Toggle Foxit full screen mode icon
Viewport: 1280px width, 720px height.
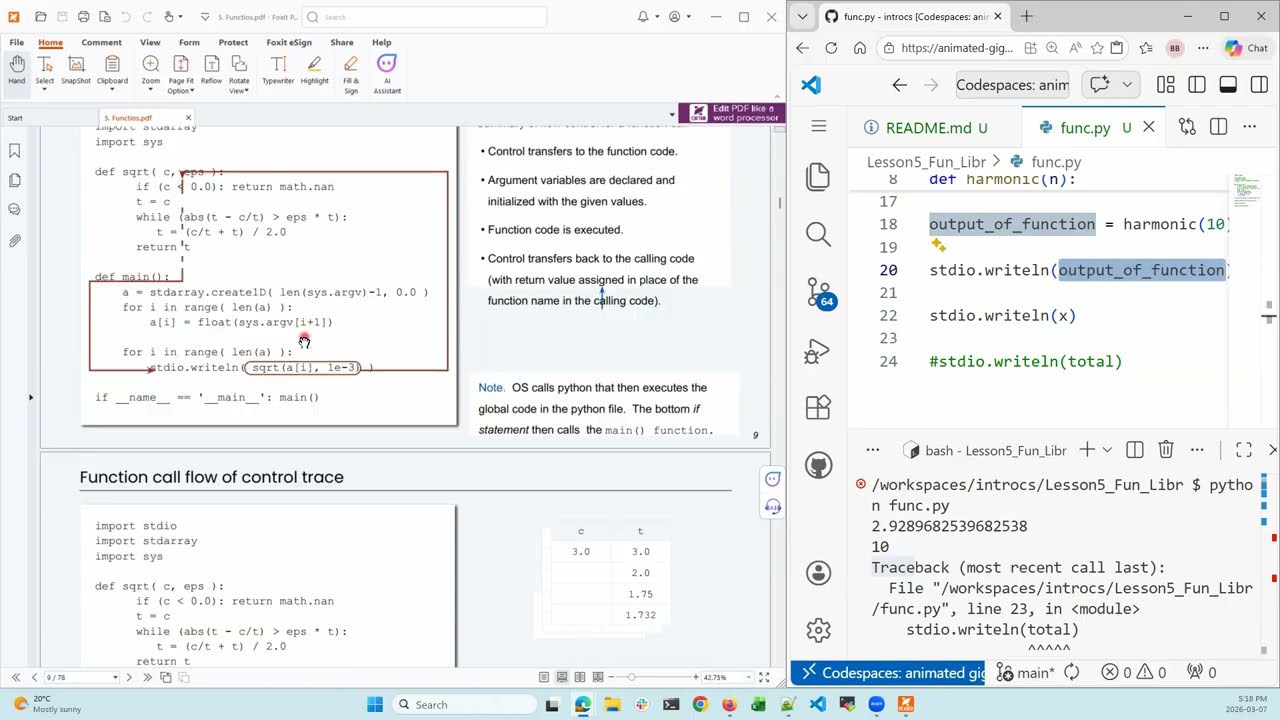[x=764, y=677]
